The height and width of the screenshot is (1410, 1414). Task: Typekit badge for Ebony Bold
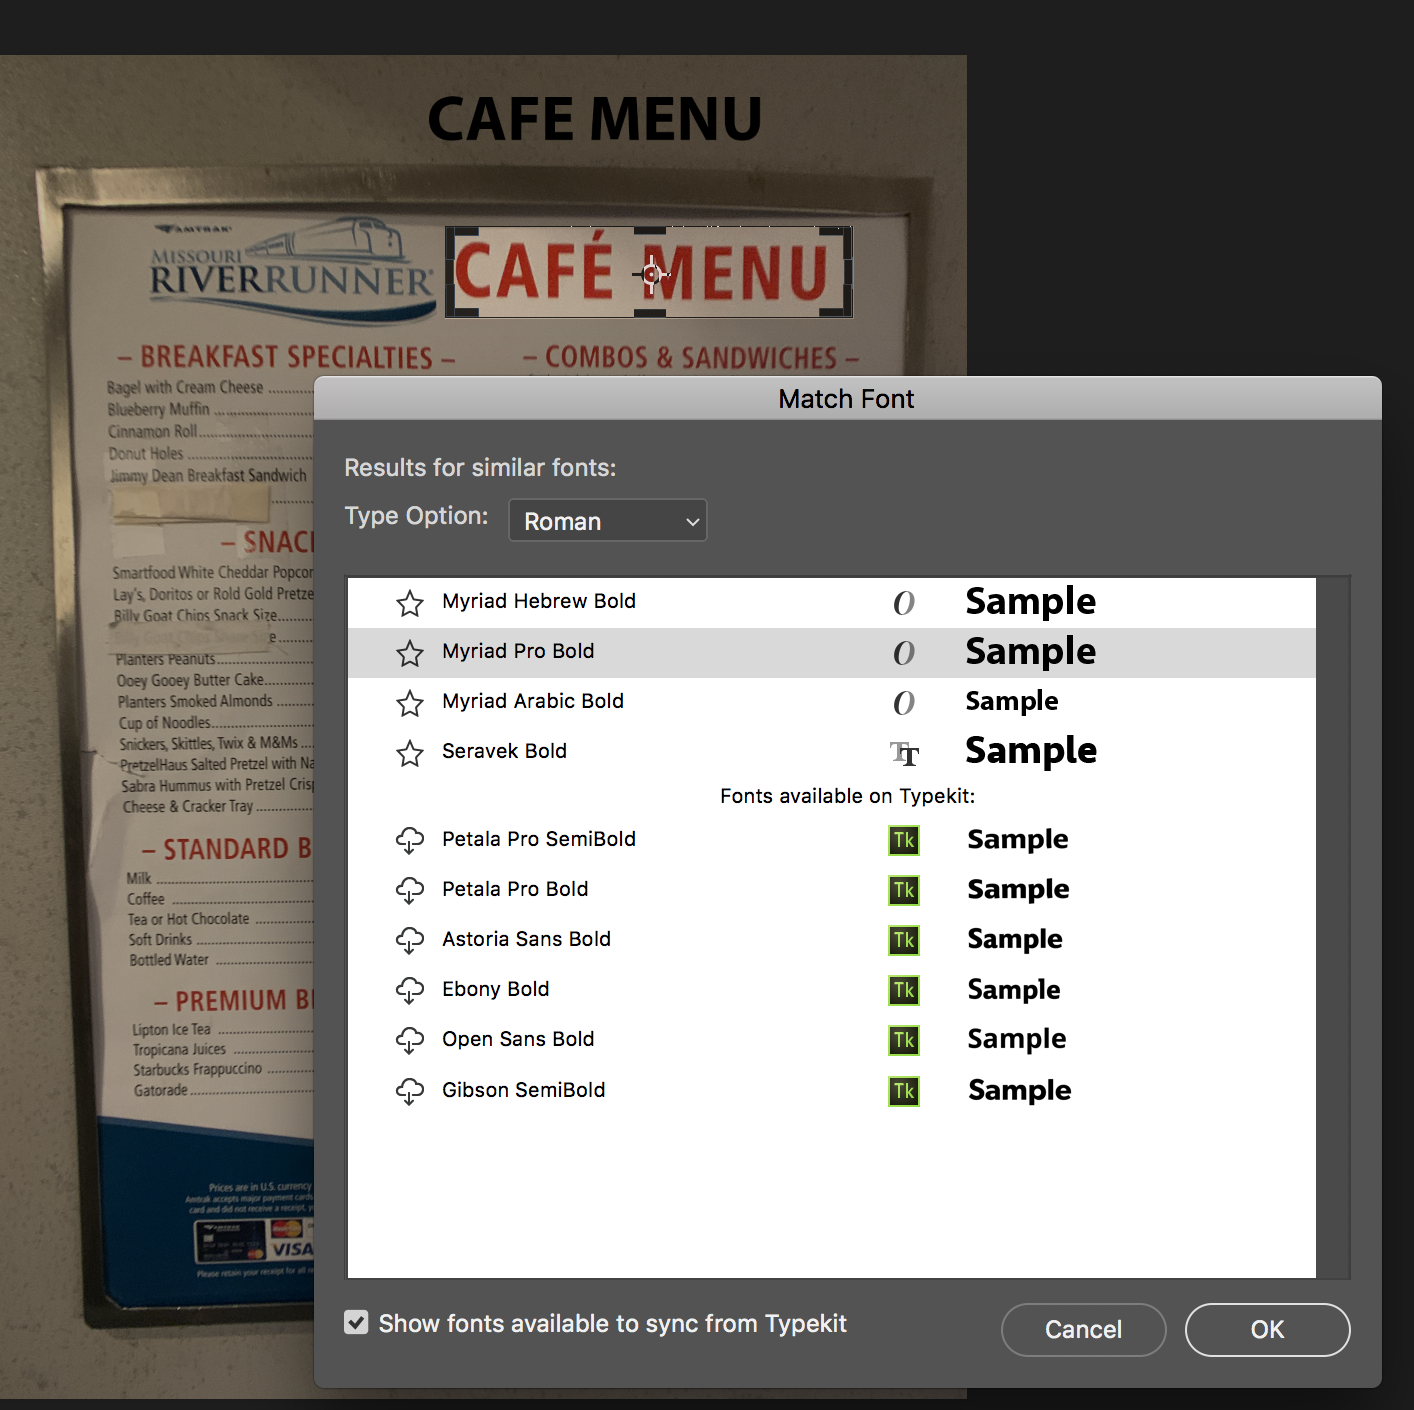point(904,990)
